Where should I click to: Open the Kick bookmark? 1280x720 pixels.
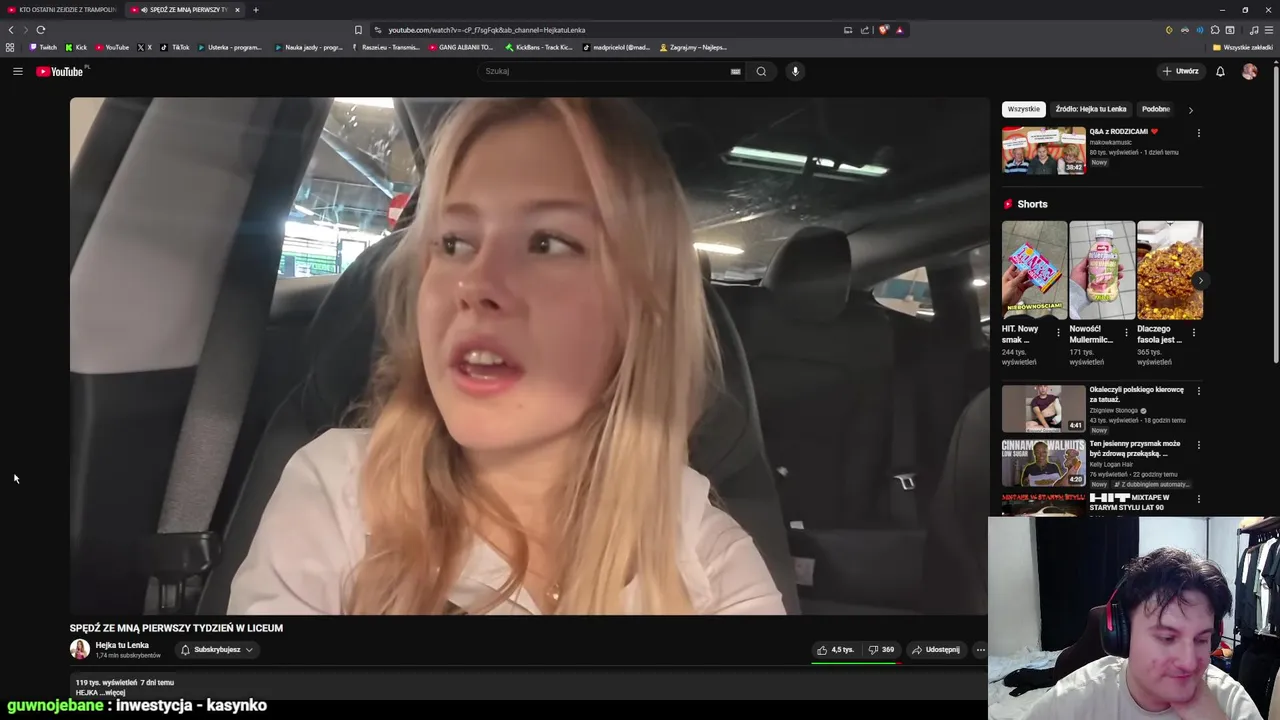(x=76, y=47)
